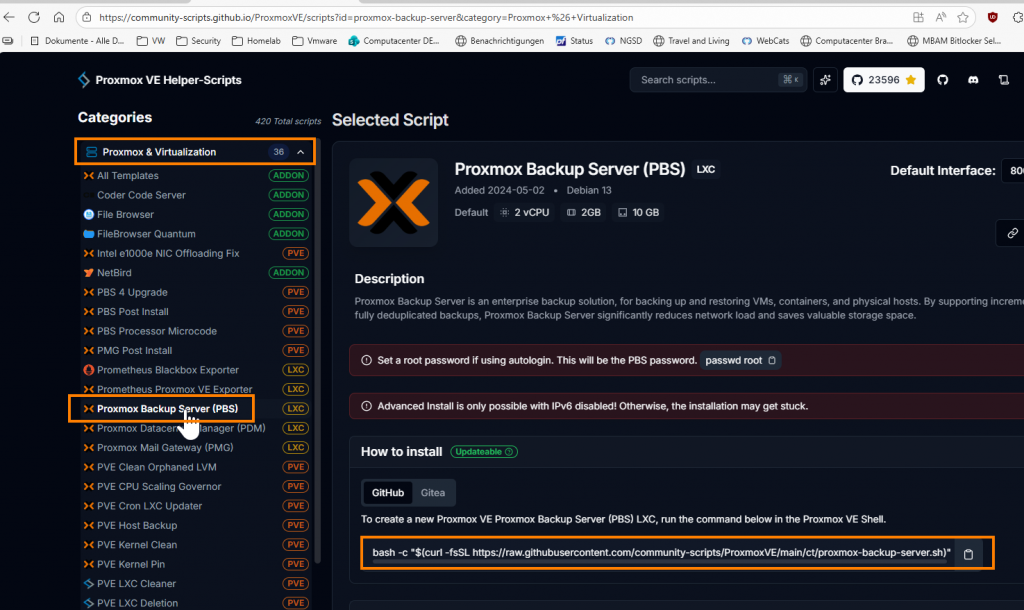Open the changelog scroll icon in the header
The width and height of the screenshot is (1024, 610).
click(x=1004, y=80)
